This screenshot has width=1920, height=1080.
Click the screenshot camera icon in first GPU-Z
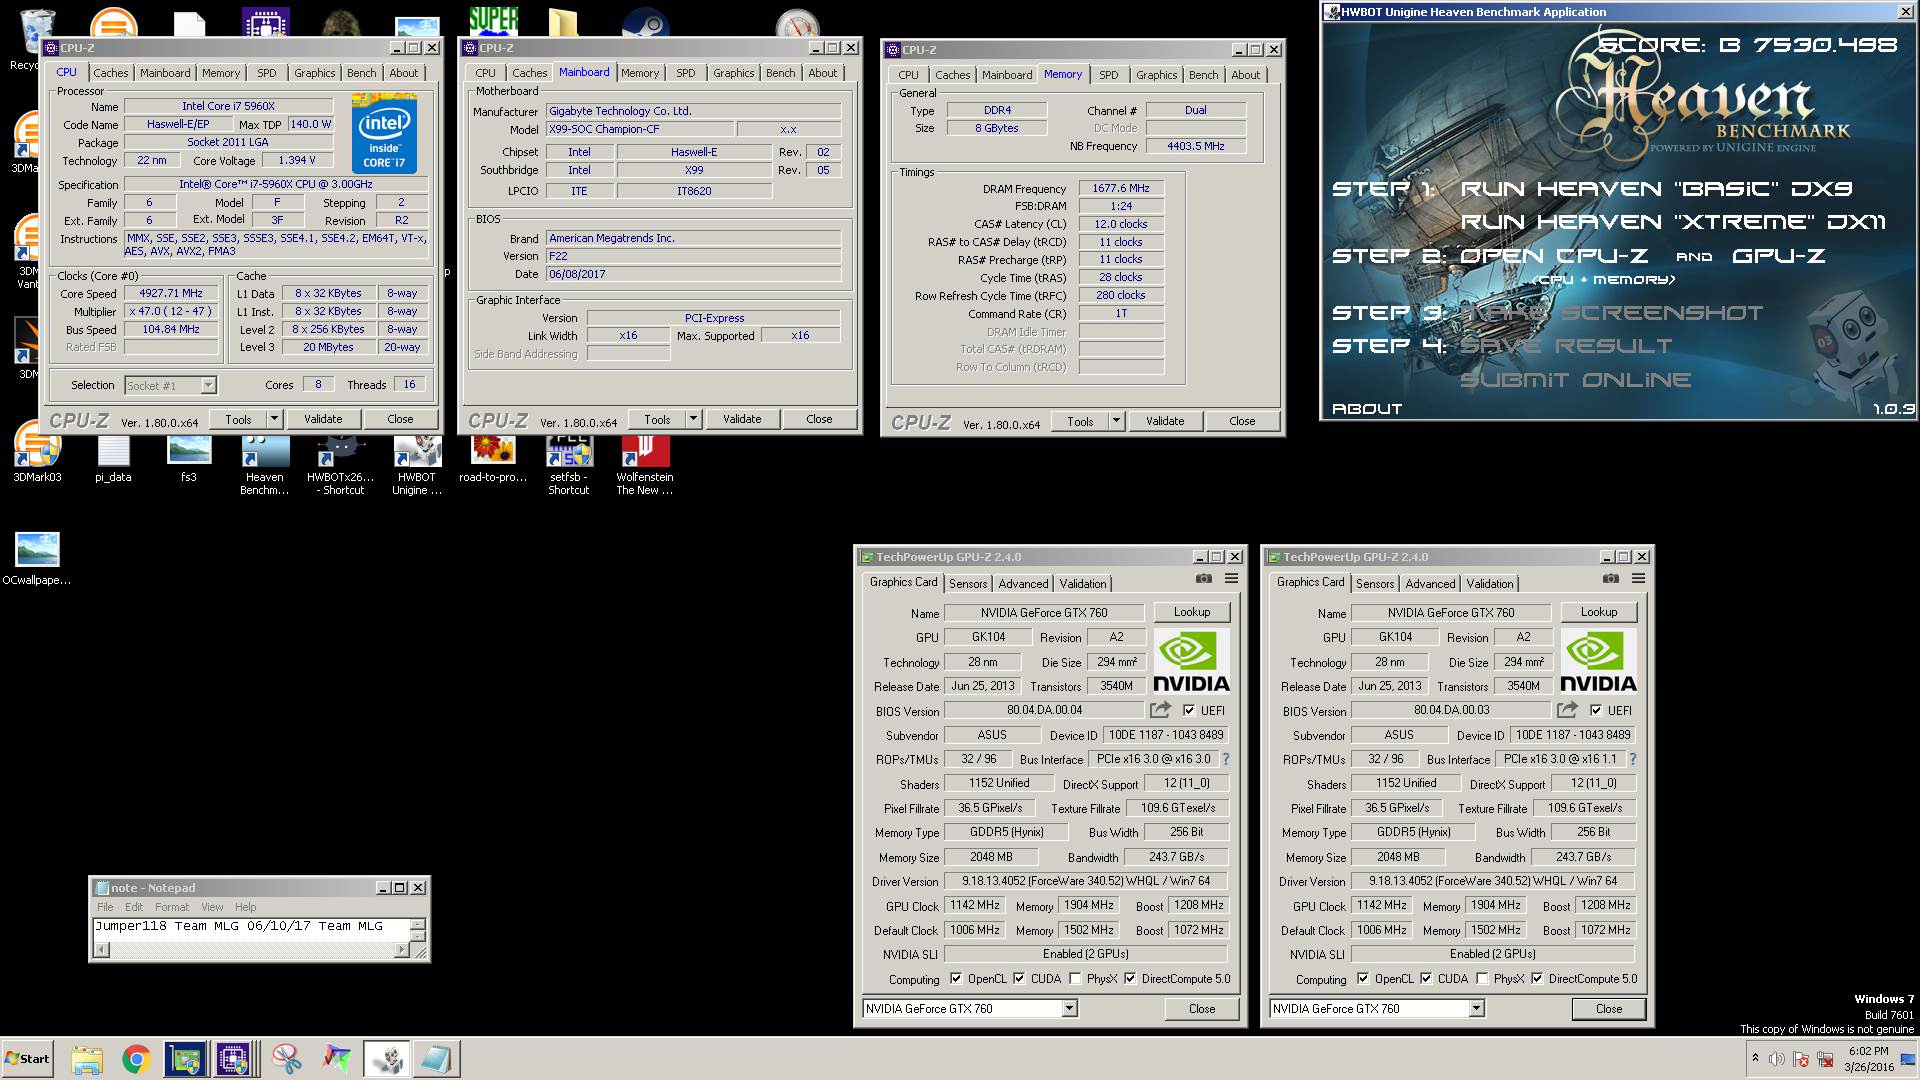1204,579
